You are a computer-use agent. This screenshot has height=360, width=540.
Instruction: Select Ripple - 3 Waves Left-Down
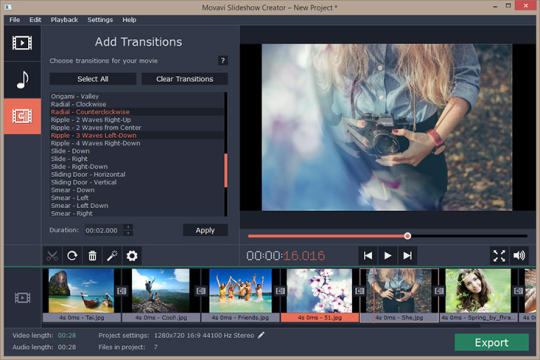coord(137,135)
